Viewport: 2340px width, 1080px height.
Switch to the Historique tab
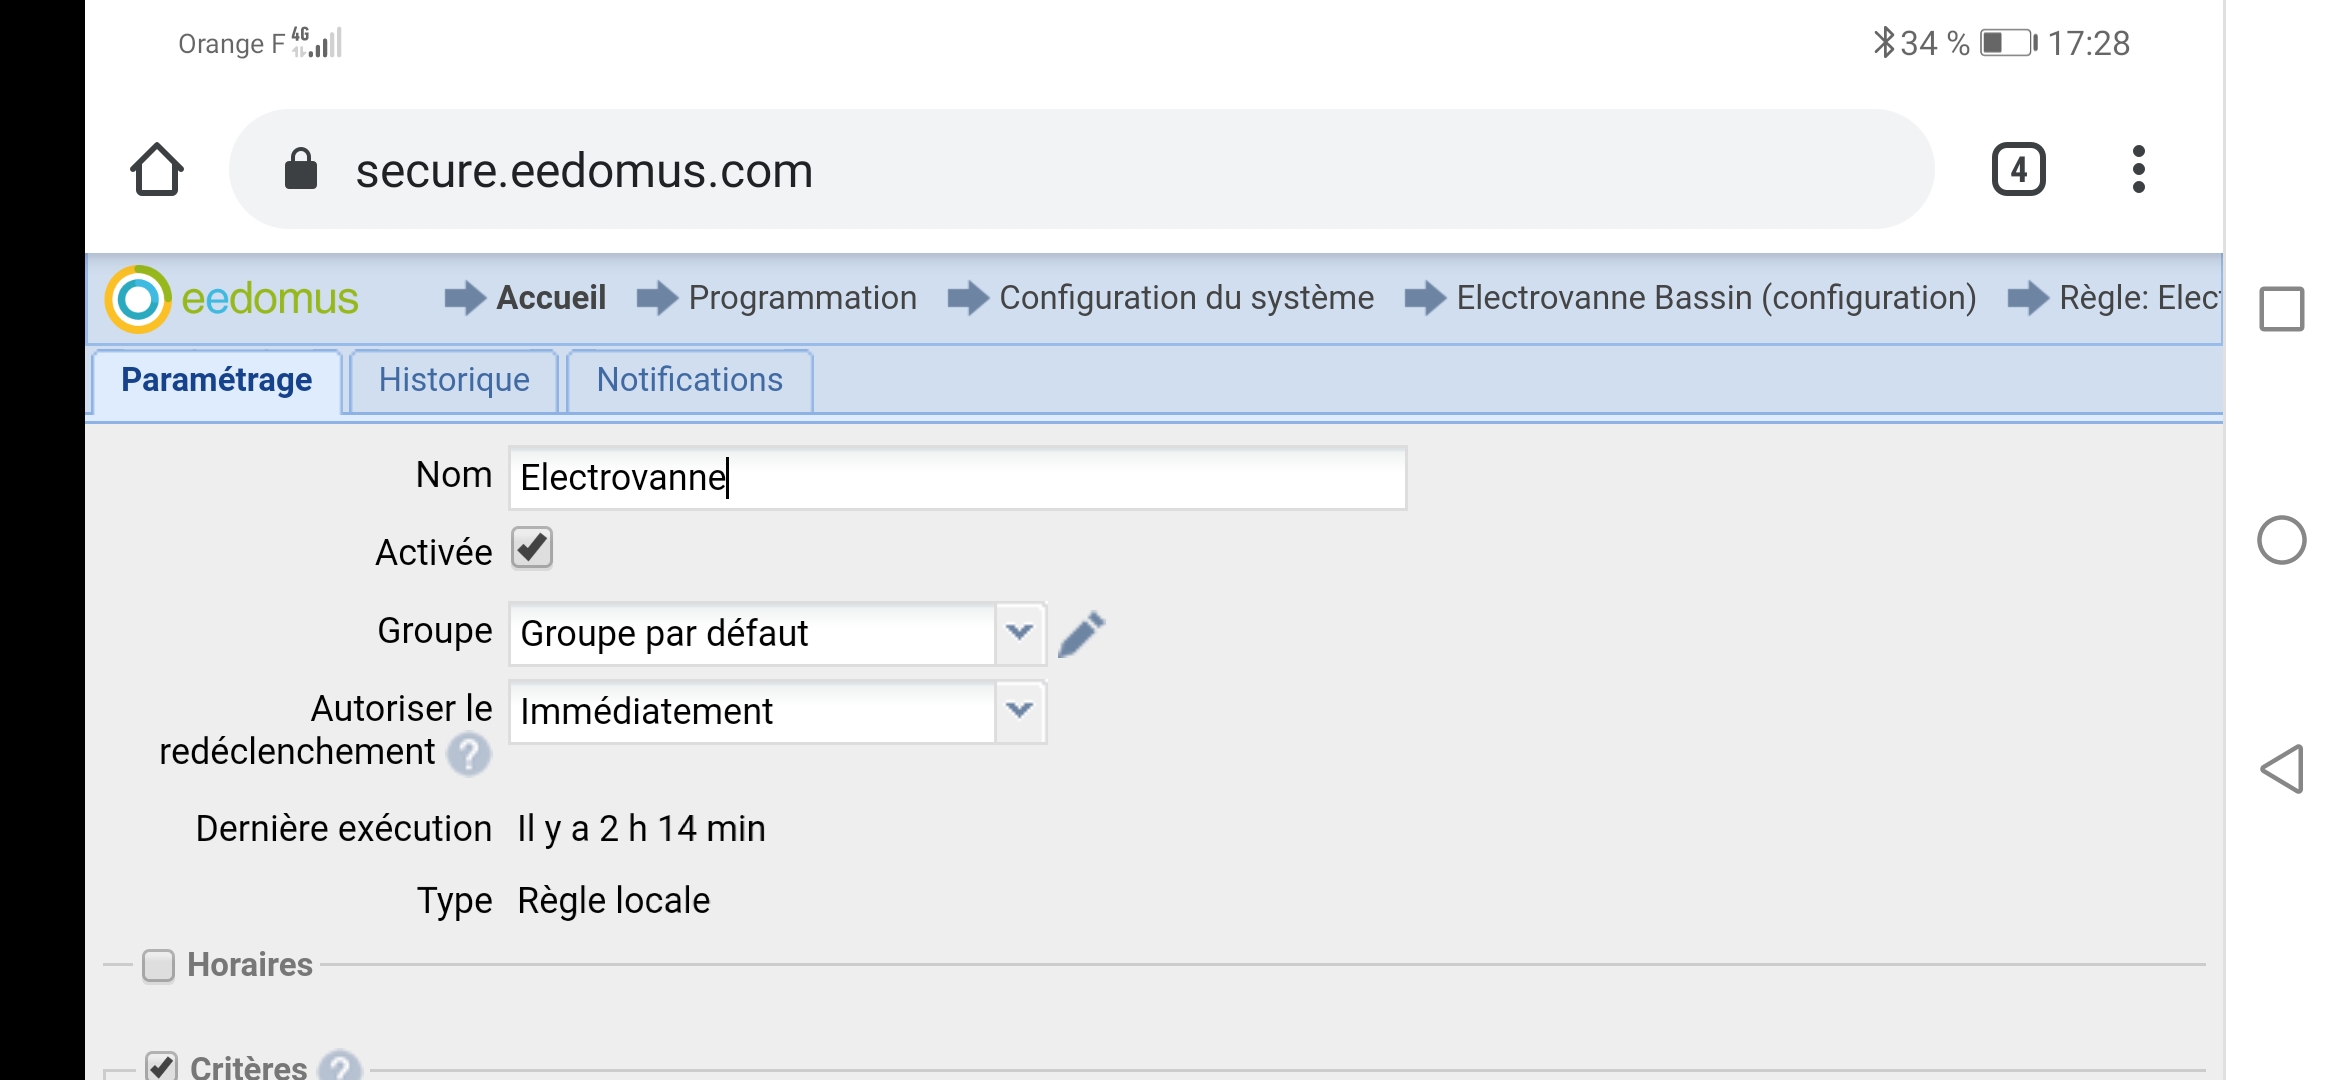click(x=454, y=380)
